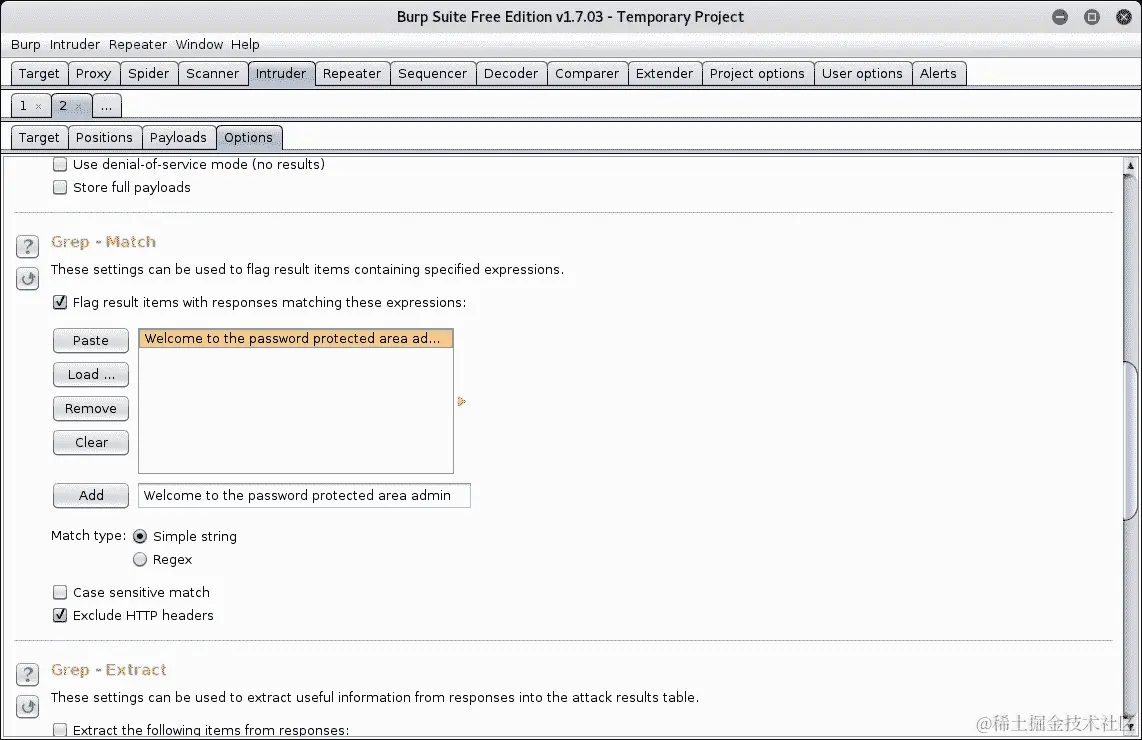This screenshot has height=740, width=1142.
Task: Close the Burp Suite window
Action: point(1124,17)
